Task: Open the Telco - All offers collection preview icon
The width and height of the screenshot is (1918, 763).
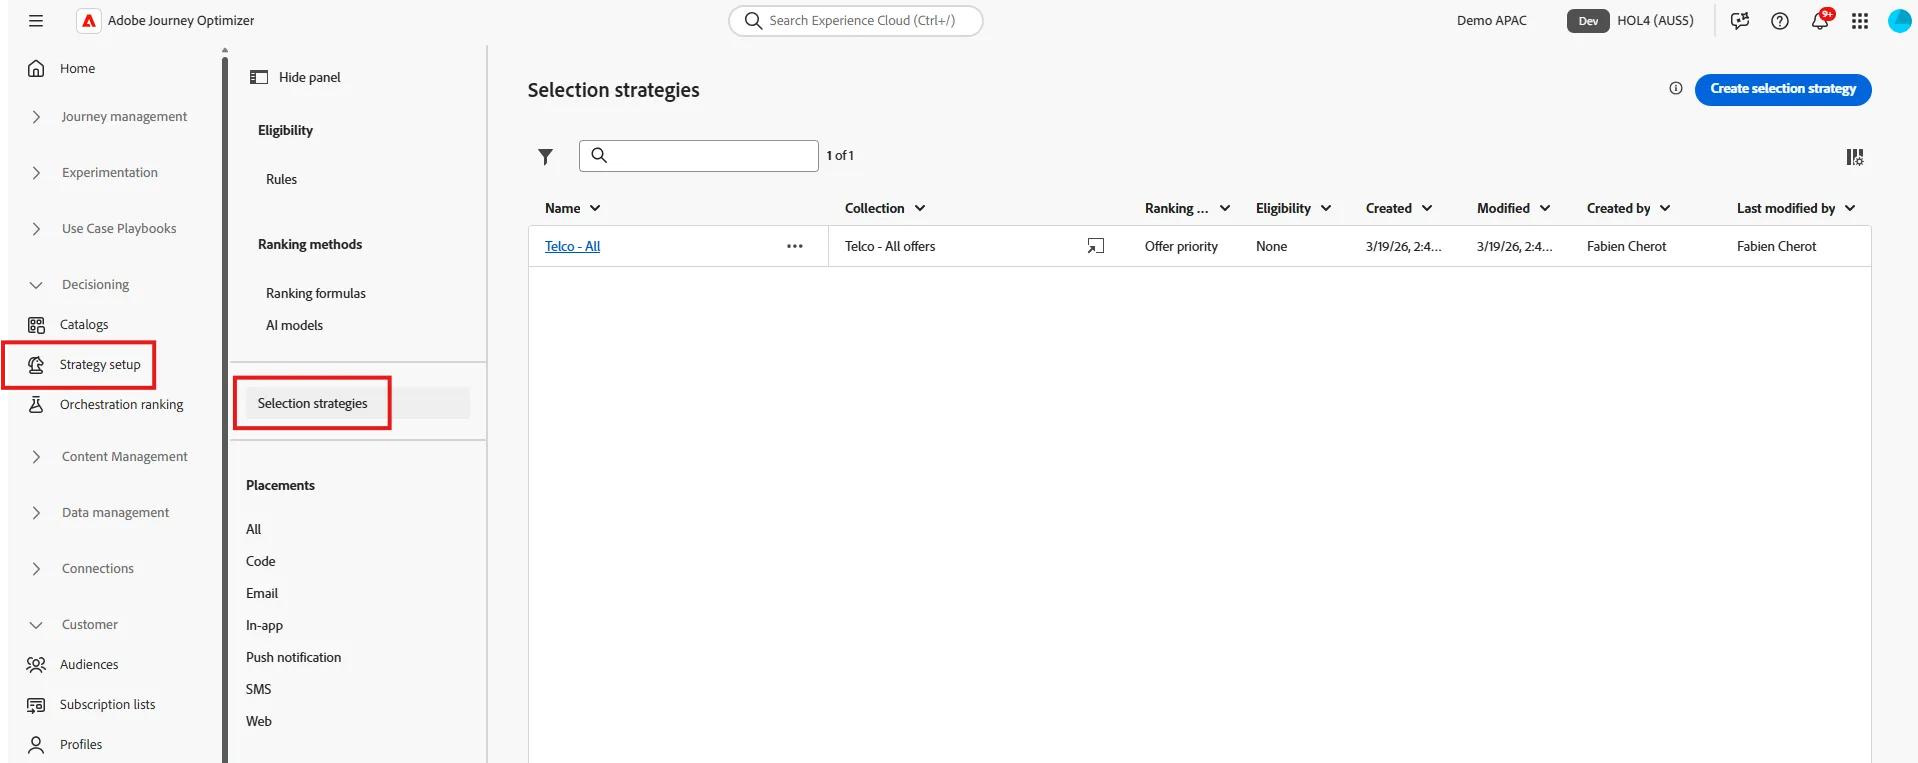Action: (x=1096, y=246)
